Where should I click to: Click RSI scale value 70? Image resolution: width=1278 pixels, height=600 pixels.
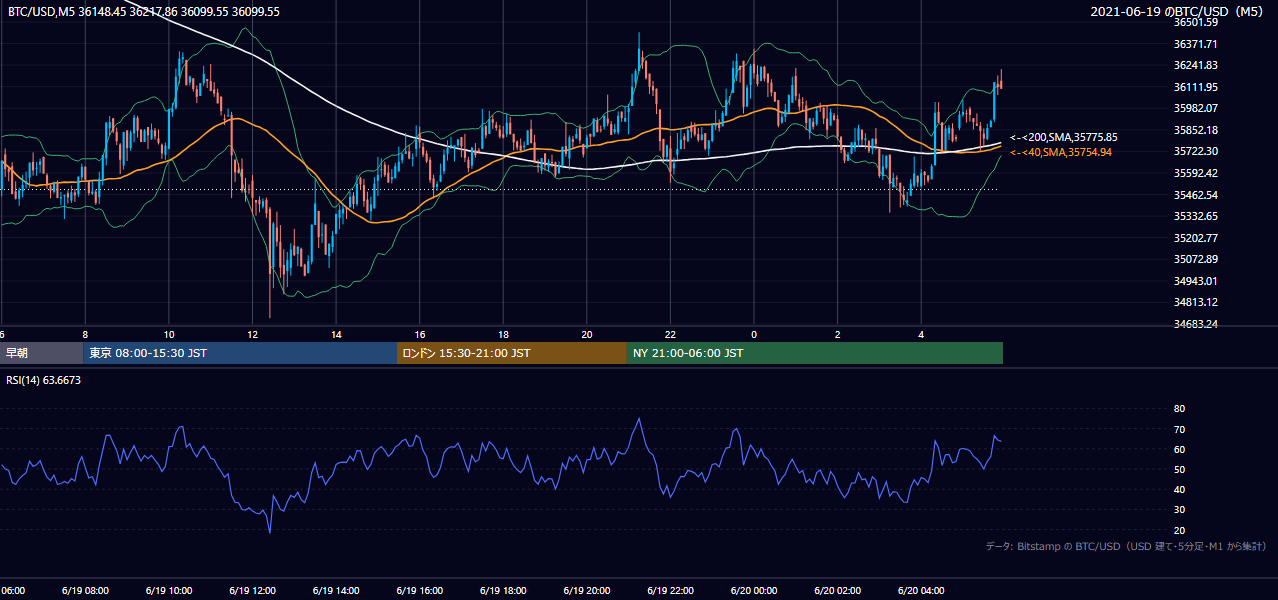pyautogui.click(x=1179, y=429)
